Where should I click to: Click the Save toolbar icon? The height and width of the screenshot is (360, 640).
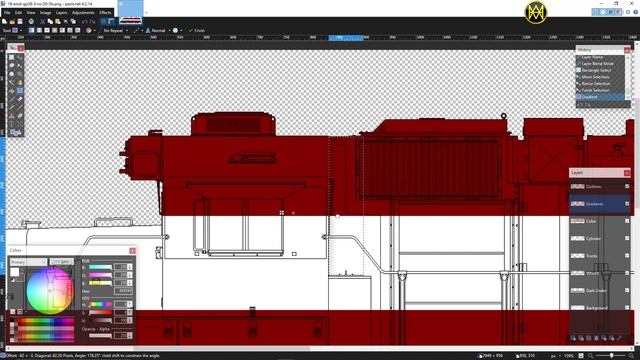[x=20, y=21]
